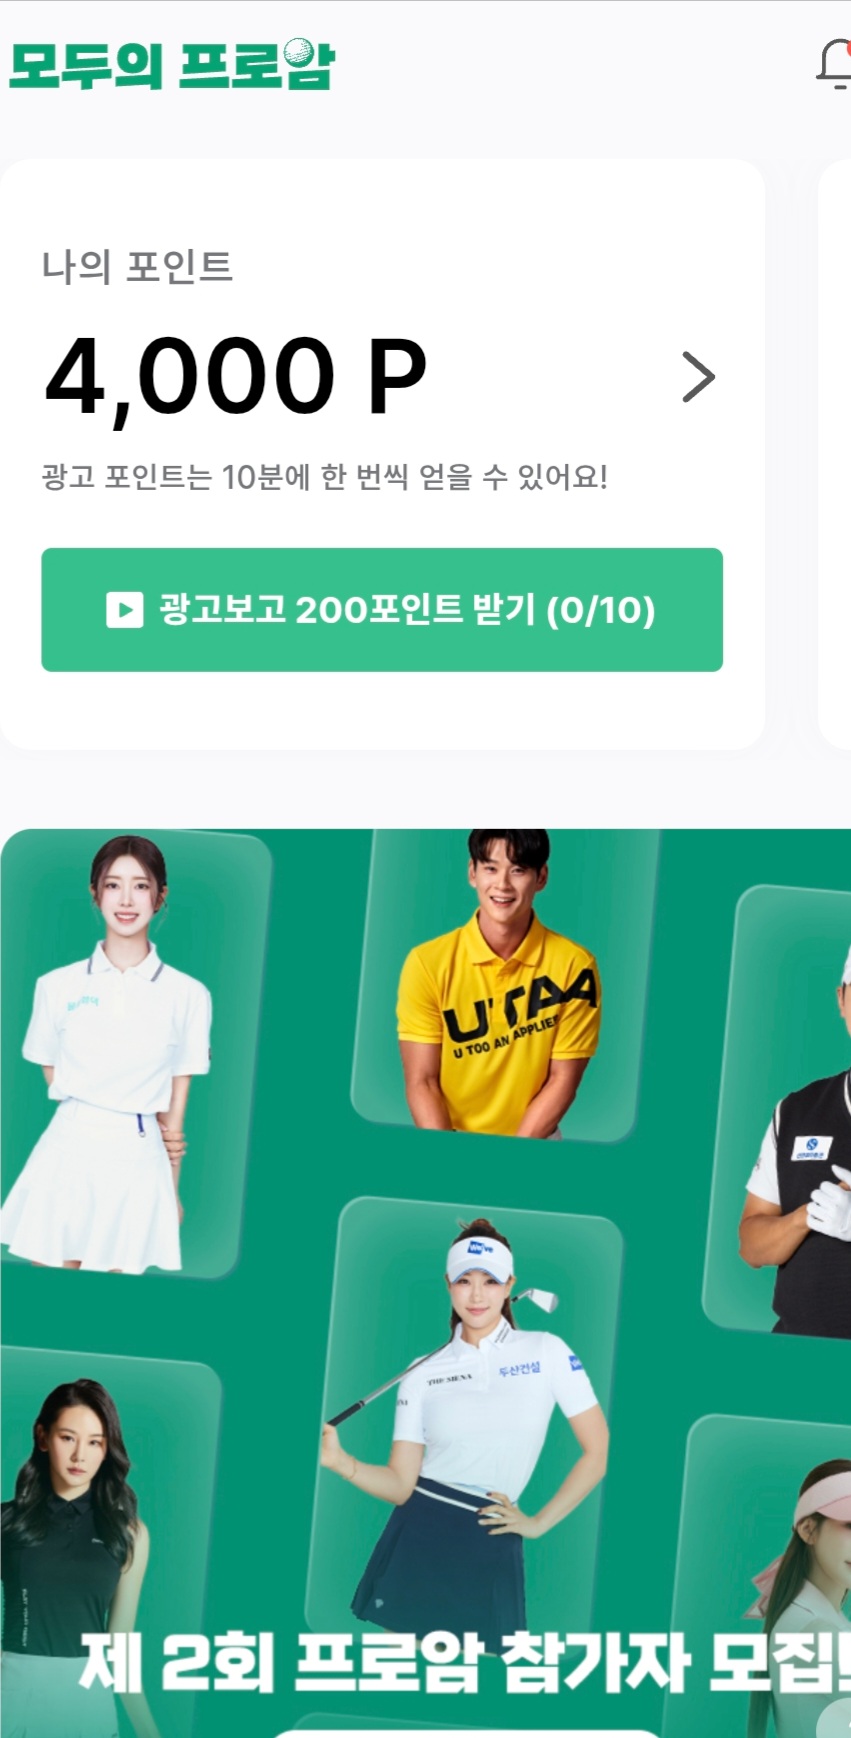The image size is (851, 1738).
Task: Tap the 나의 포인트 label
Action: click(137, 267)
